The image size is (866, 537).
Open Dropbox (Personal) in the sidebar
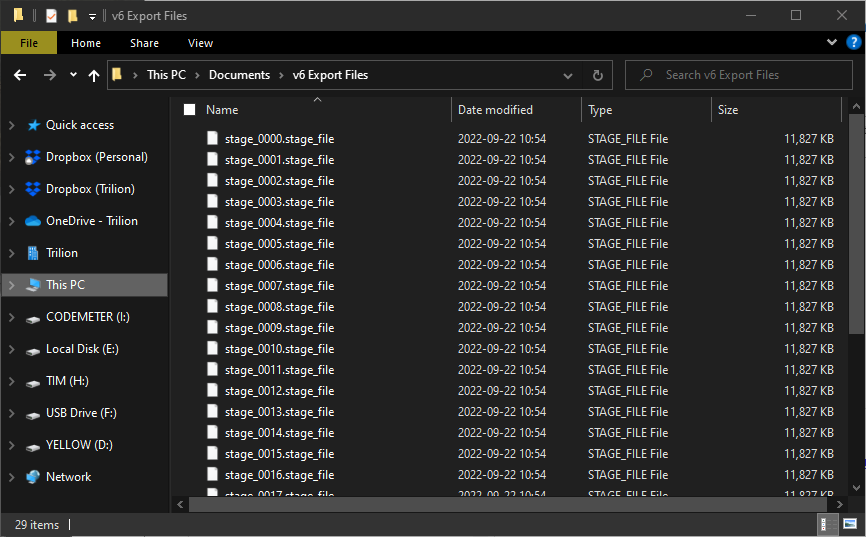point(96,157)
